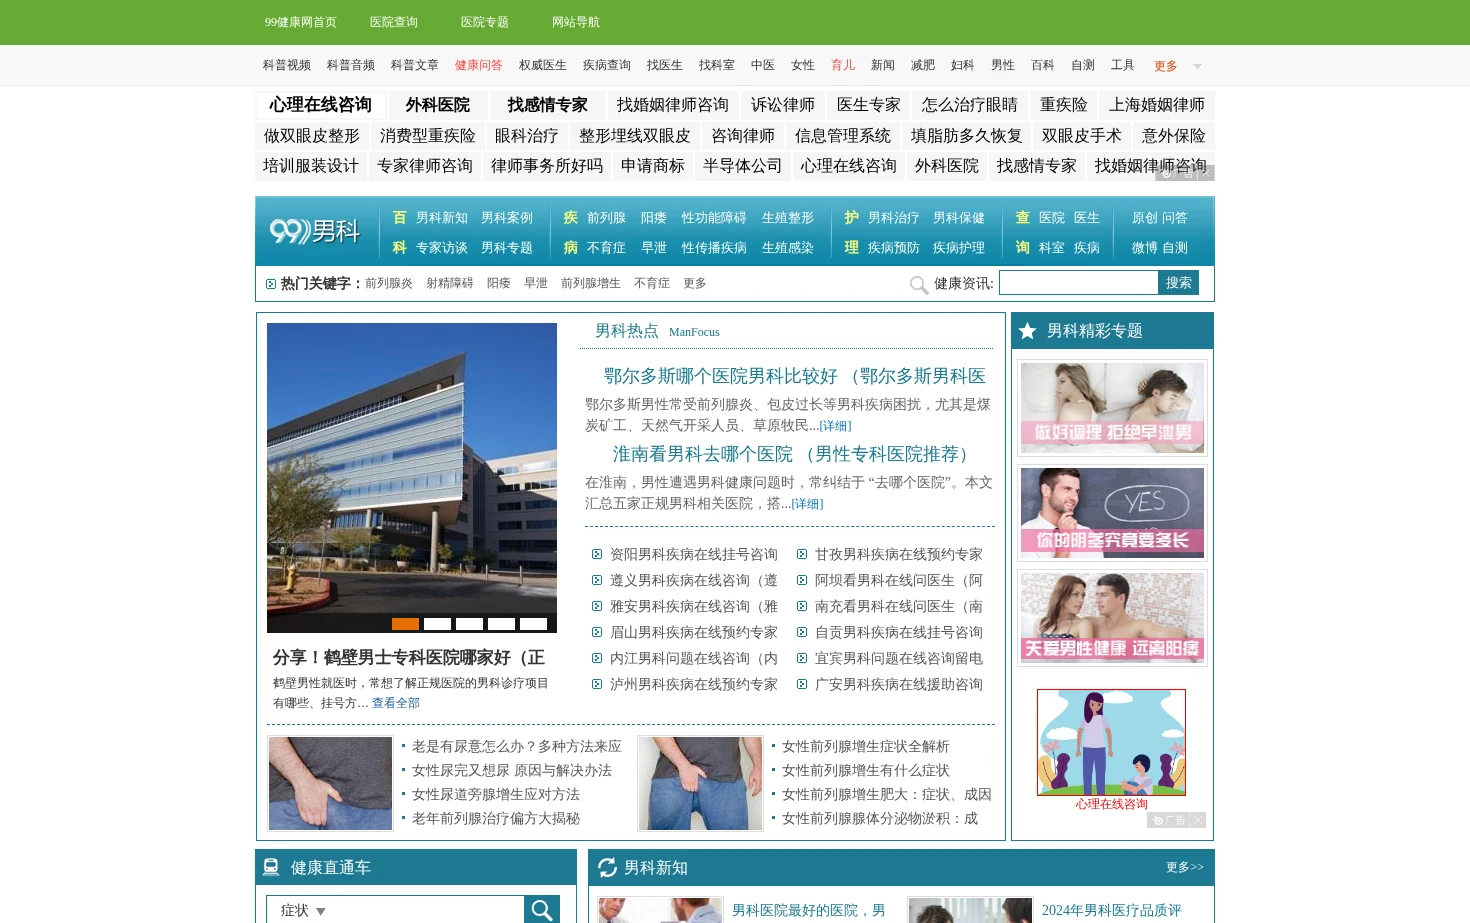Open 资阳男科疾病在线挂号咨询 list item
Viewport: 1470px width, 923px height.
tap(694, 554)
